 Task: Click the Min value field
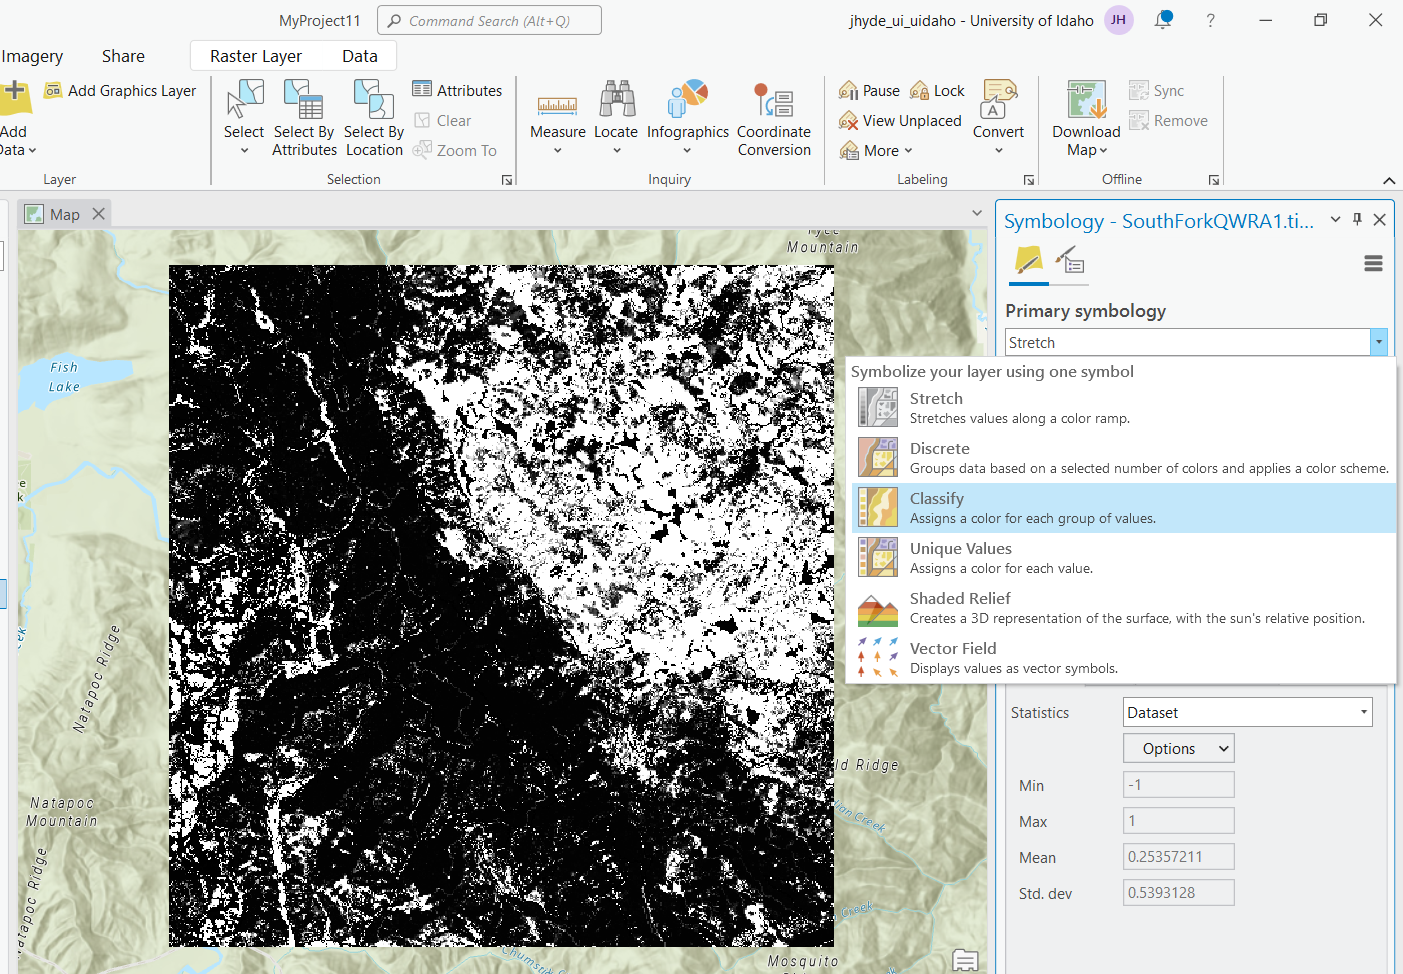[x=1178, y=785]
